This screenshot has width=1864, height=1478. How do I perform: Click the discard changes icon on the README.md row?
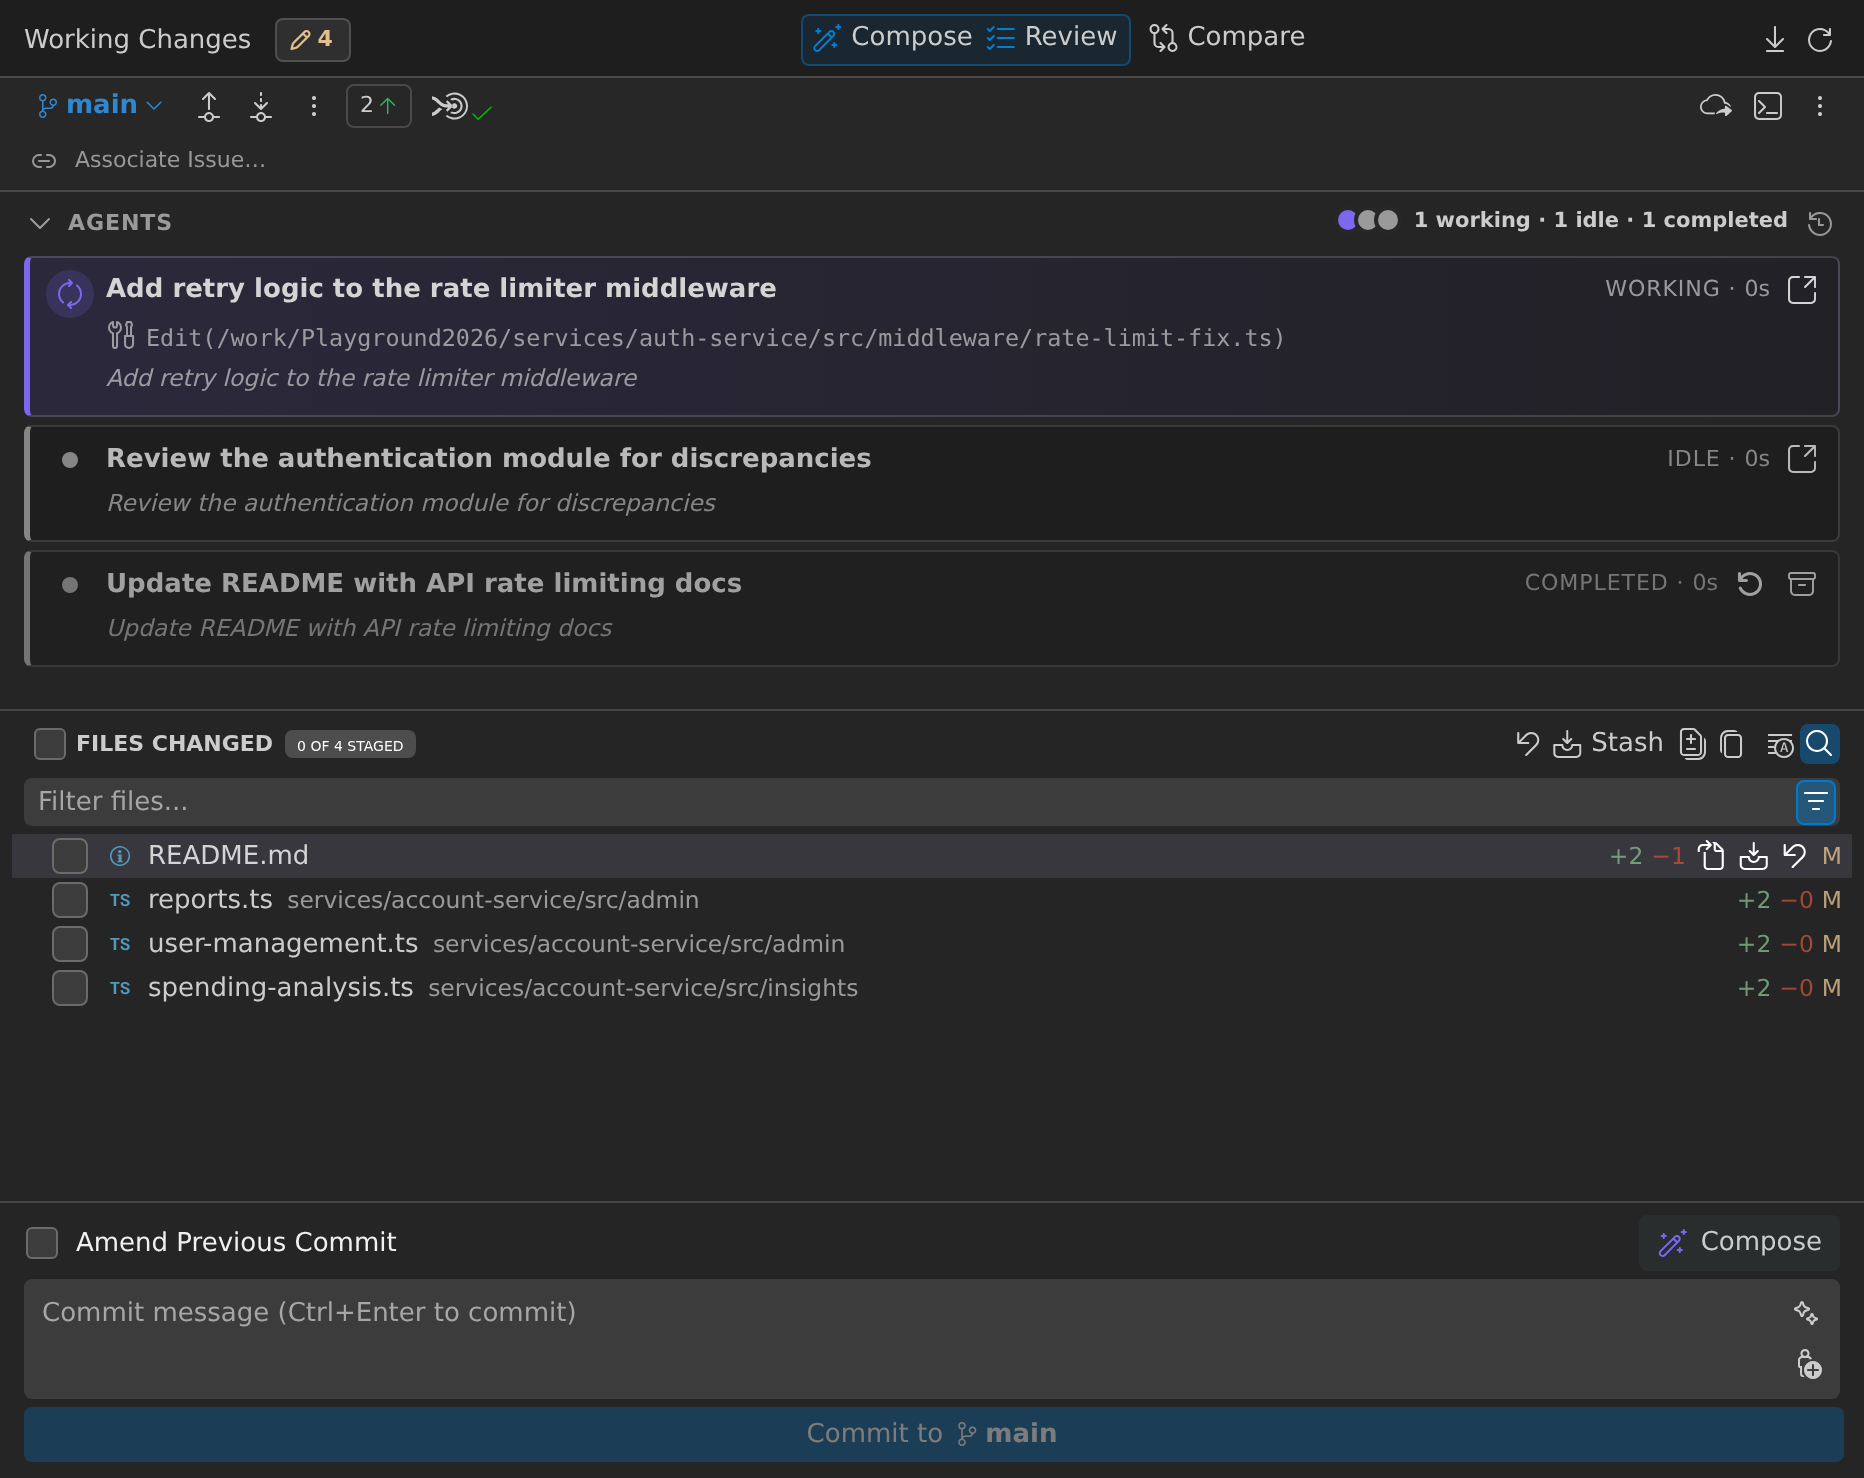pyautogui.click(x=1795, y=856)
